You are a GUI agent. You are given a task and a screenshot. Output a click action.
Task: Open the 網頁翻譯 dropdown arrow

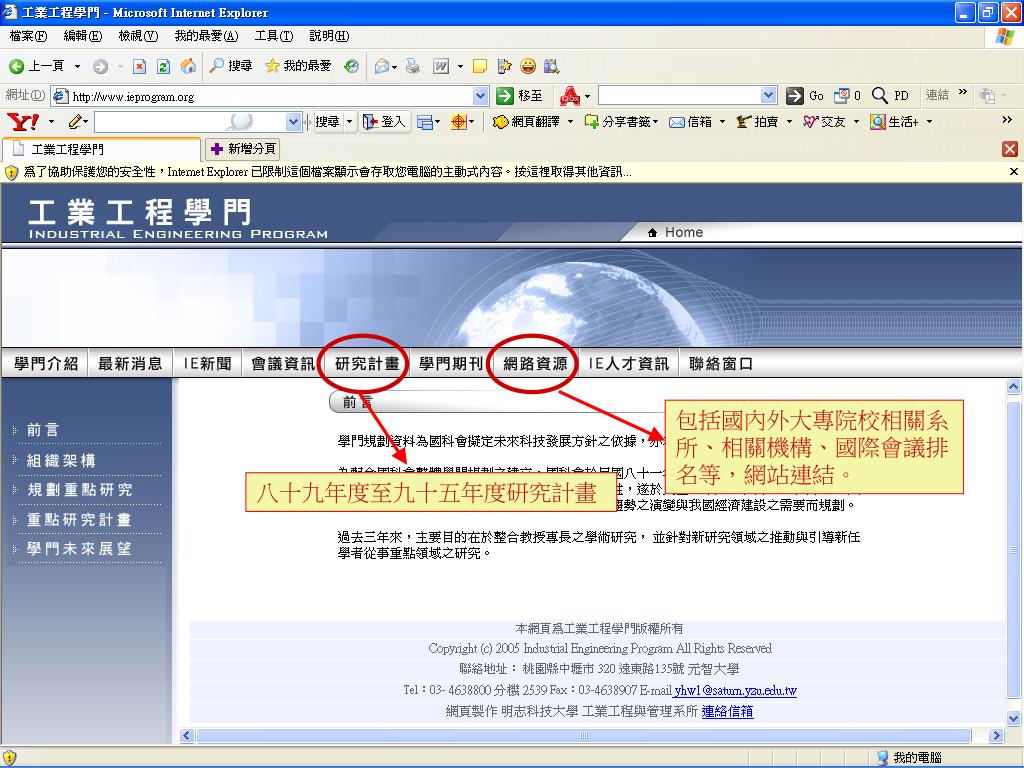[570, 121]
